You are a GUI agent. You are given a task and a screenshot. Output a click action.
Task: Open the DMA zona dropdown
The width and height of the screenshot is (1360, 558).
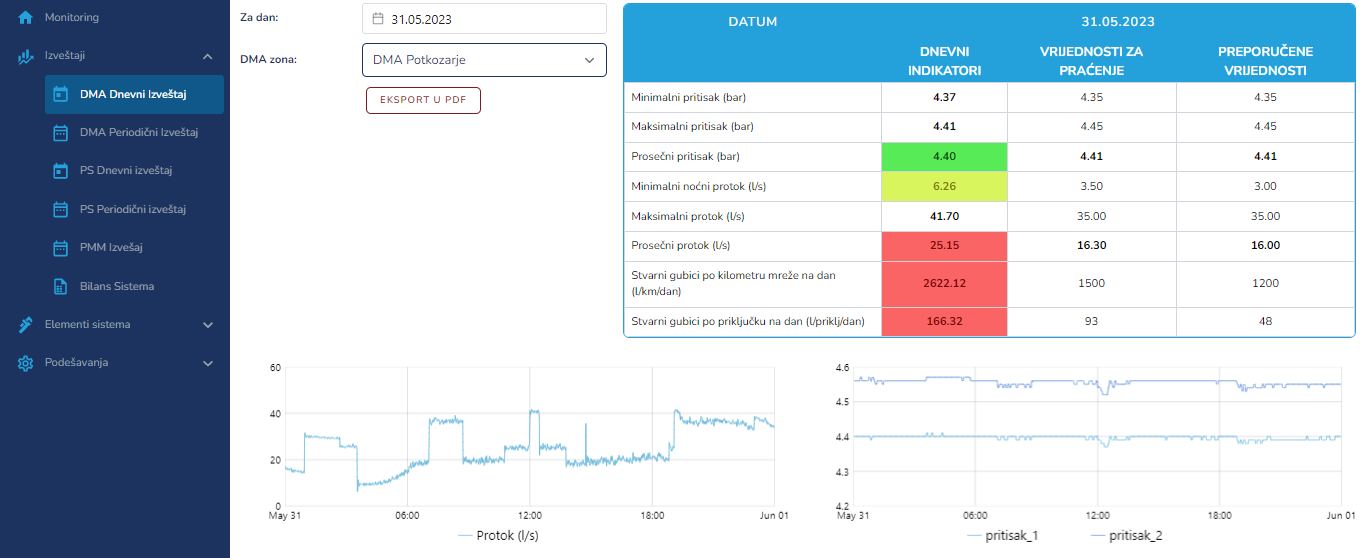484,60
